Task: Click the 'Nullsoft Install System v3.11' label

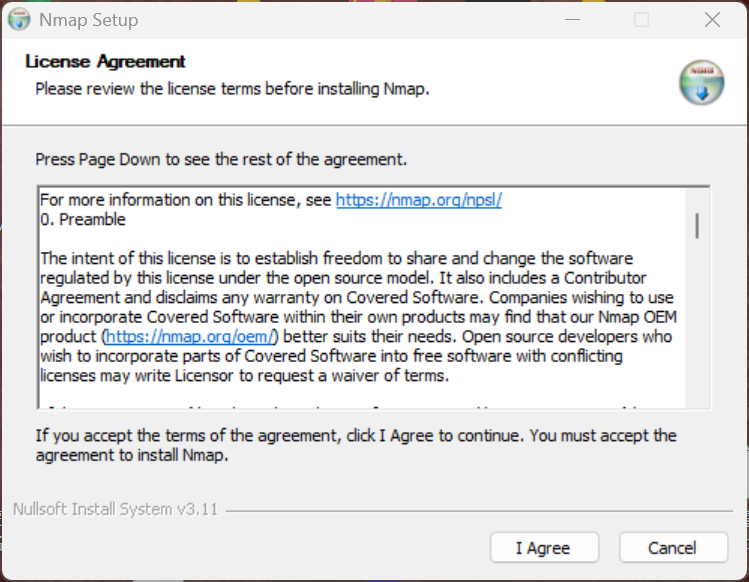Action: point(115,509)
